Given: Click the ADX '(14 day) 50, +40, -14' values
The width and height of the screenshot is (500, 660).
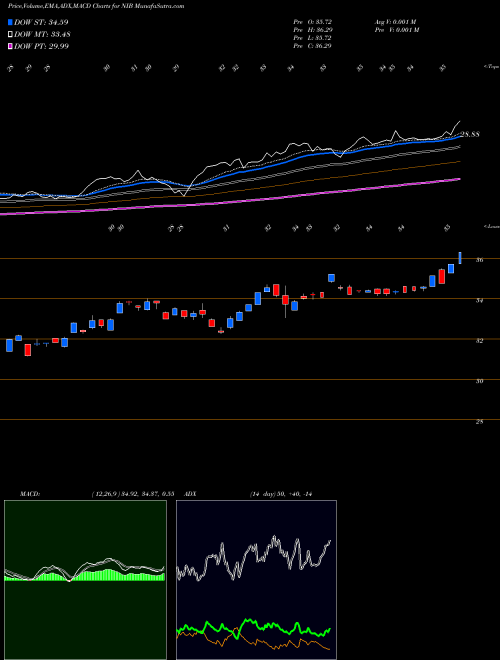Looking at the screenshot, I should (281, 494).
